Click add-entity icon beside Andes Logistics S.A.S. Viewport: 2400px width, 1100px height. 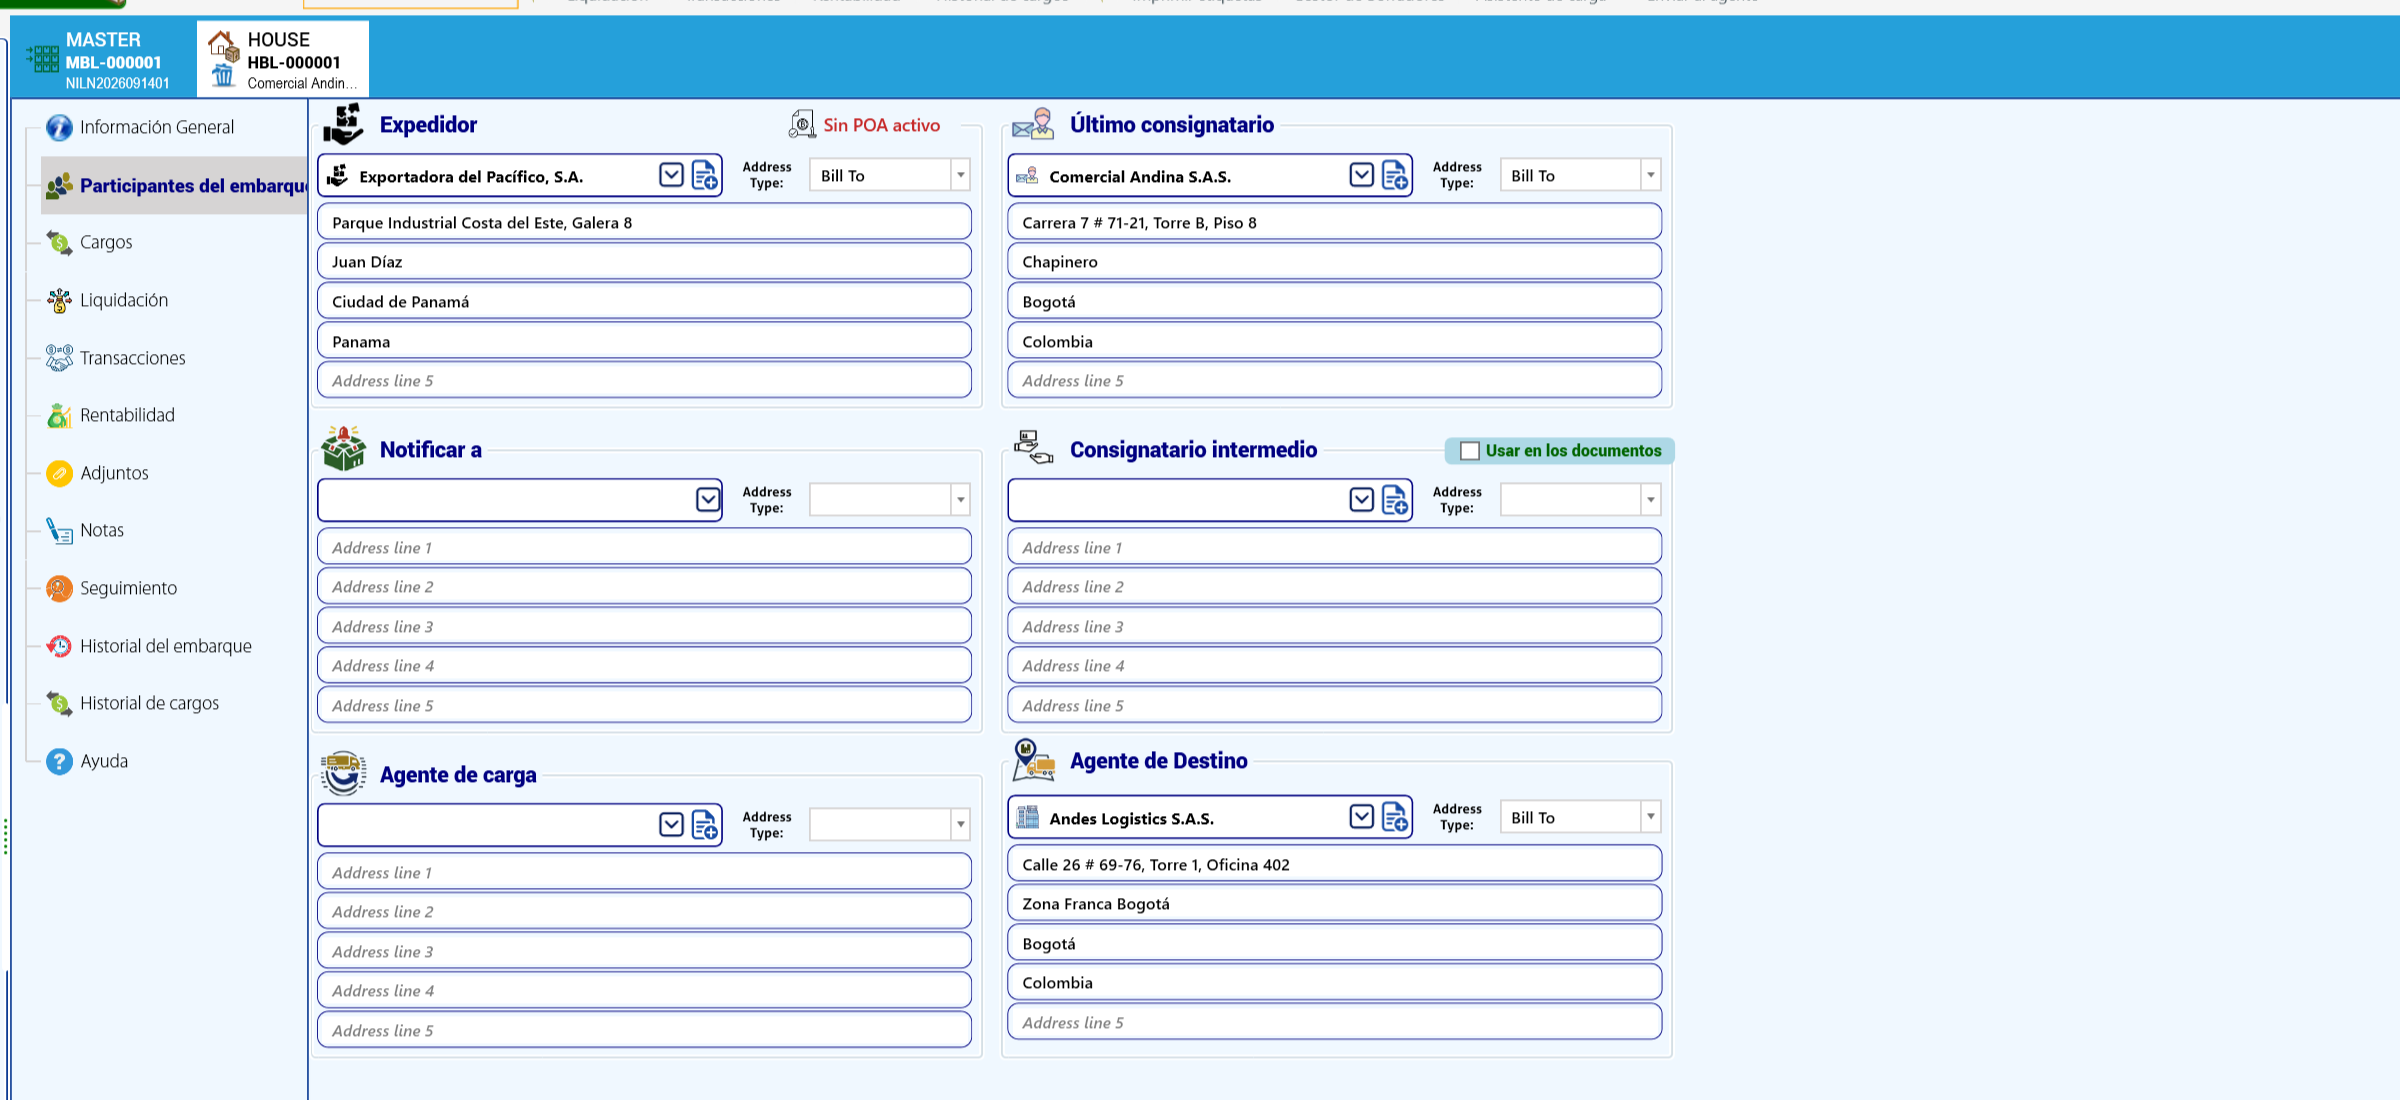(1395, 818)
